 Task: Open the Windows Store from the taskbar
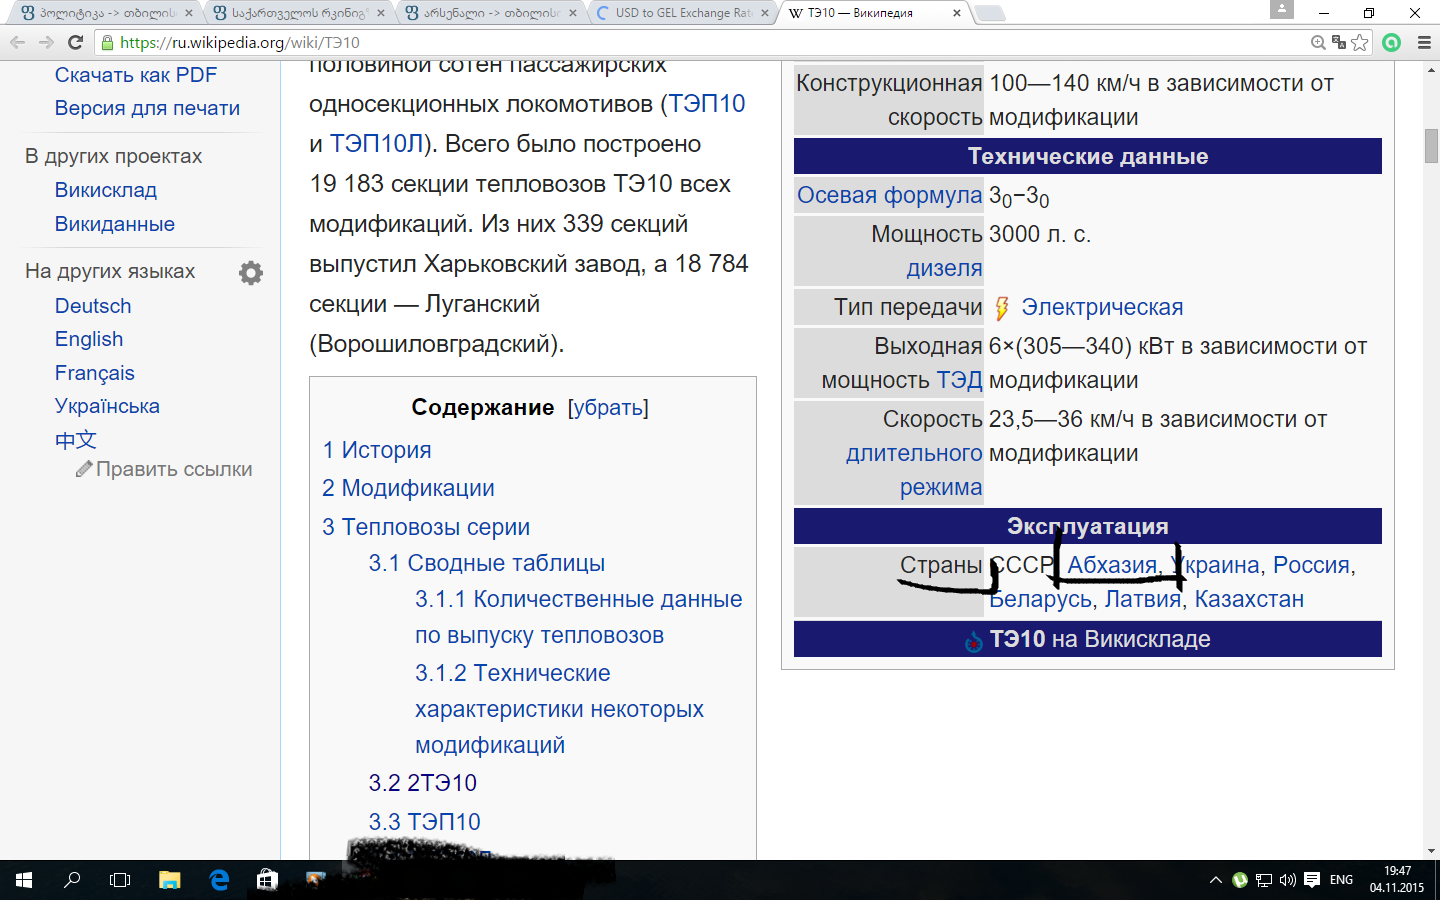(x=267, y=880)
